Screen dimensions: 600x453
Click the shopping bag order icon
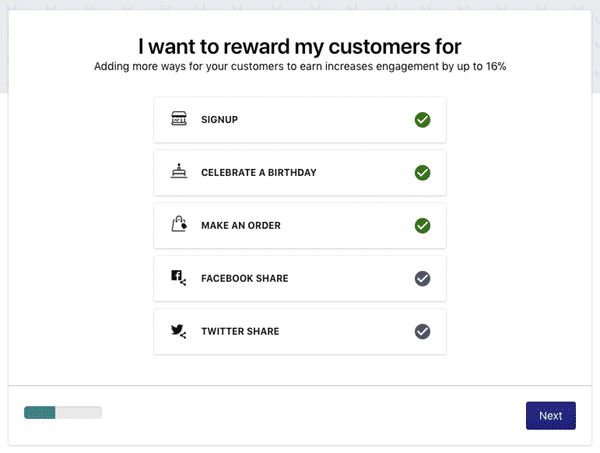pyautogui.click(x=179, y=225)
